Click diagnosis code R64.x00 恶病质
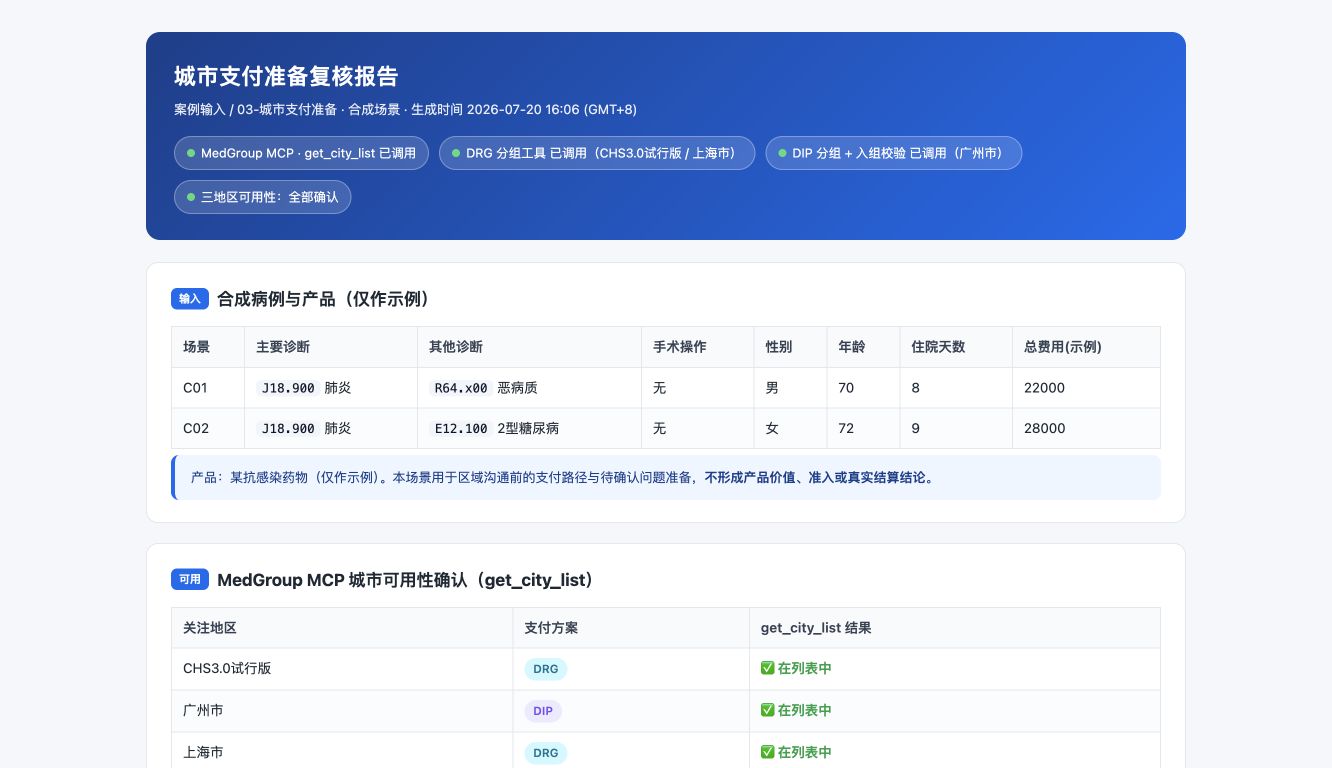Viewport: 1332px width, 768px height. 483,388
